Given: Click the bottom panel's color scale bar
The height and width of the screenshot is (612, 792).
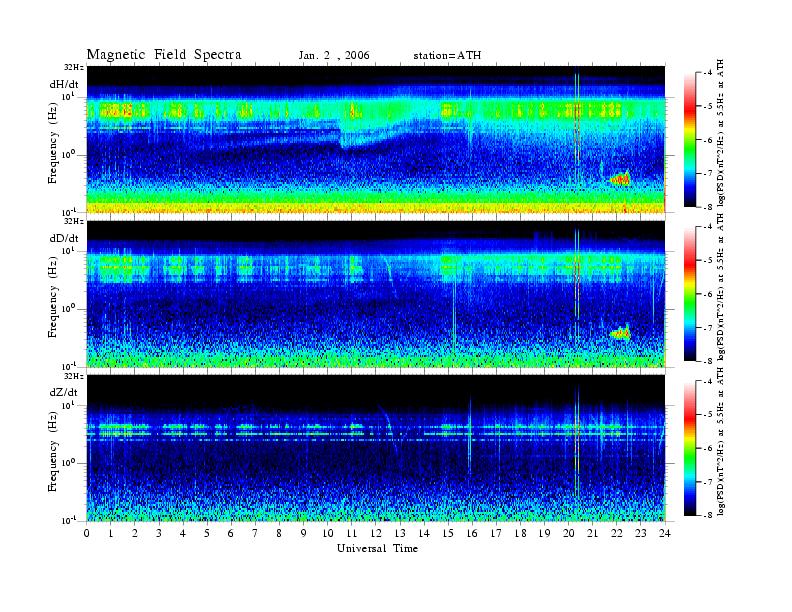Looking at the screenshot, I should [x=689, y=448].
